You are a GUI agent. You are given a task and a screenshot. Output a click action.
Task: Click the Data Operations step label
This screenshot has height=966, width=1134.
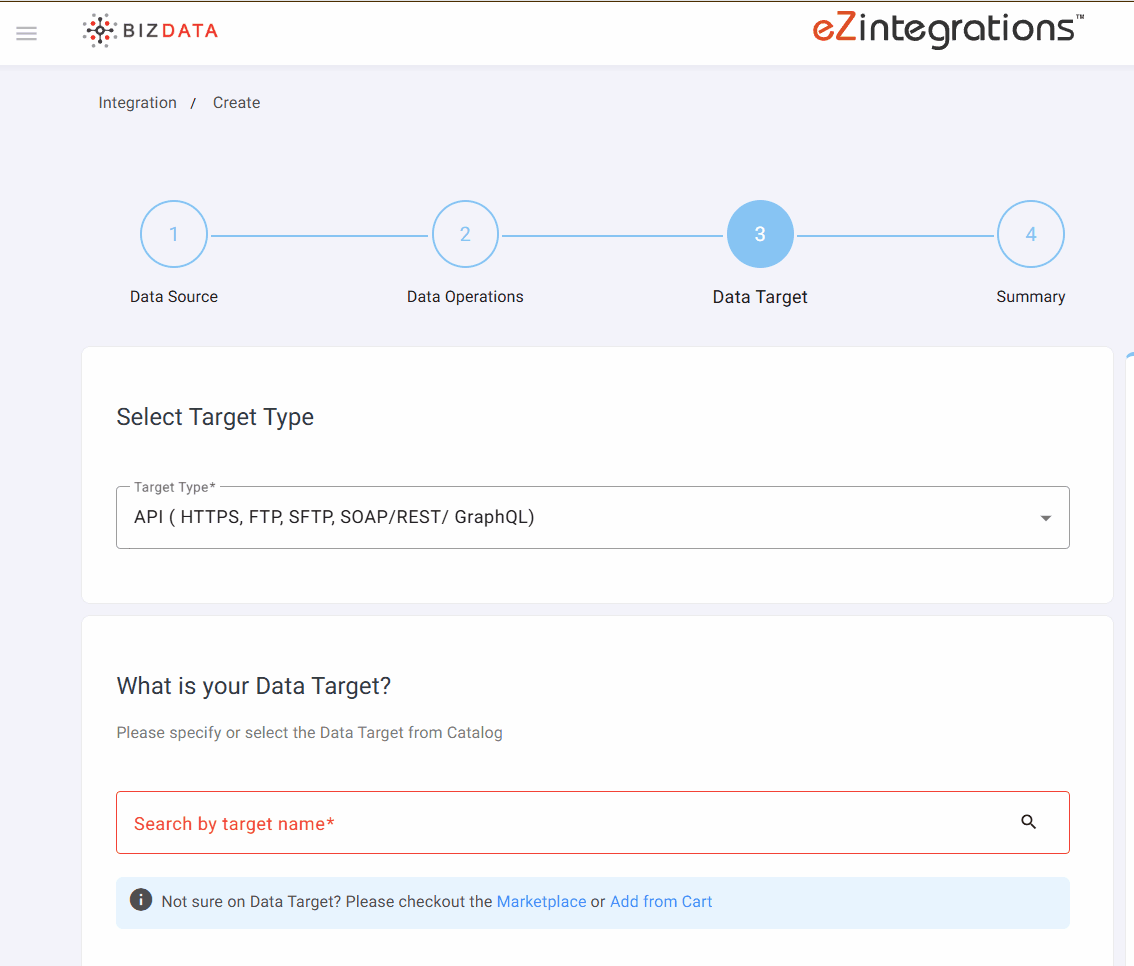(465, 297)
